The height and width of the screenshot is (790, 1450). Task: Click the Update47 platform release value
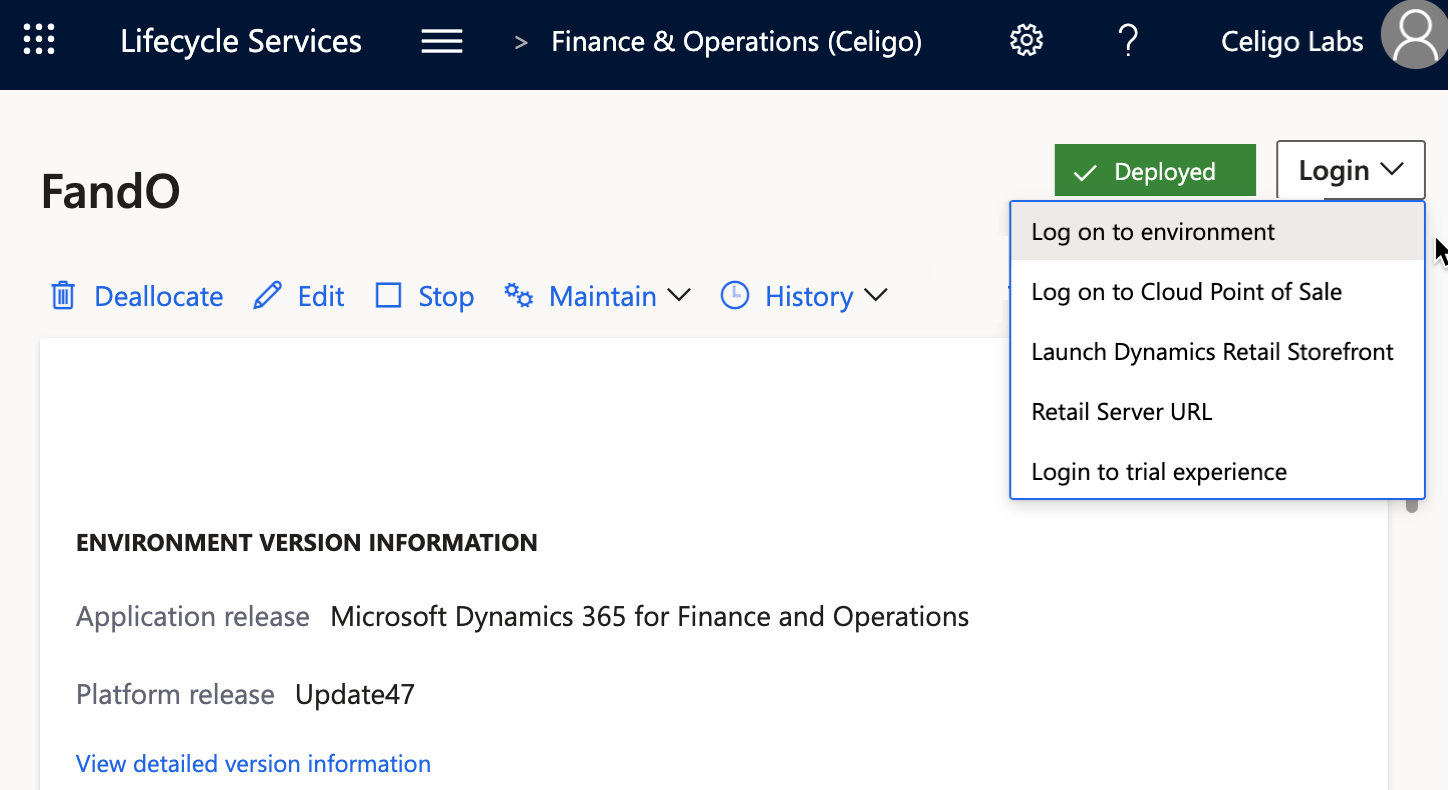(x=355, y=694)
